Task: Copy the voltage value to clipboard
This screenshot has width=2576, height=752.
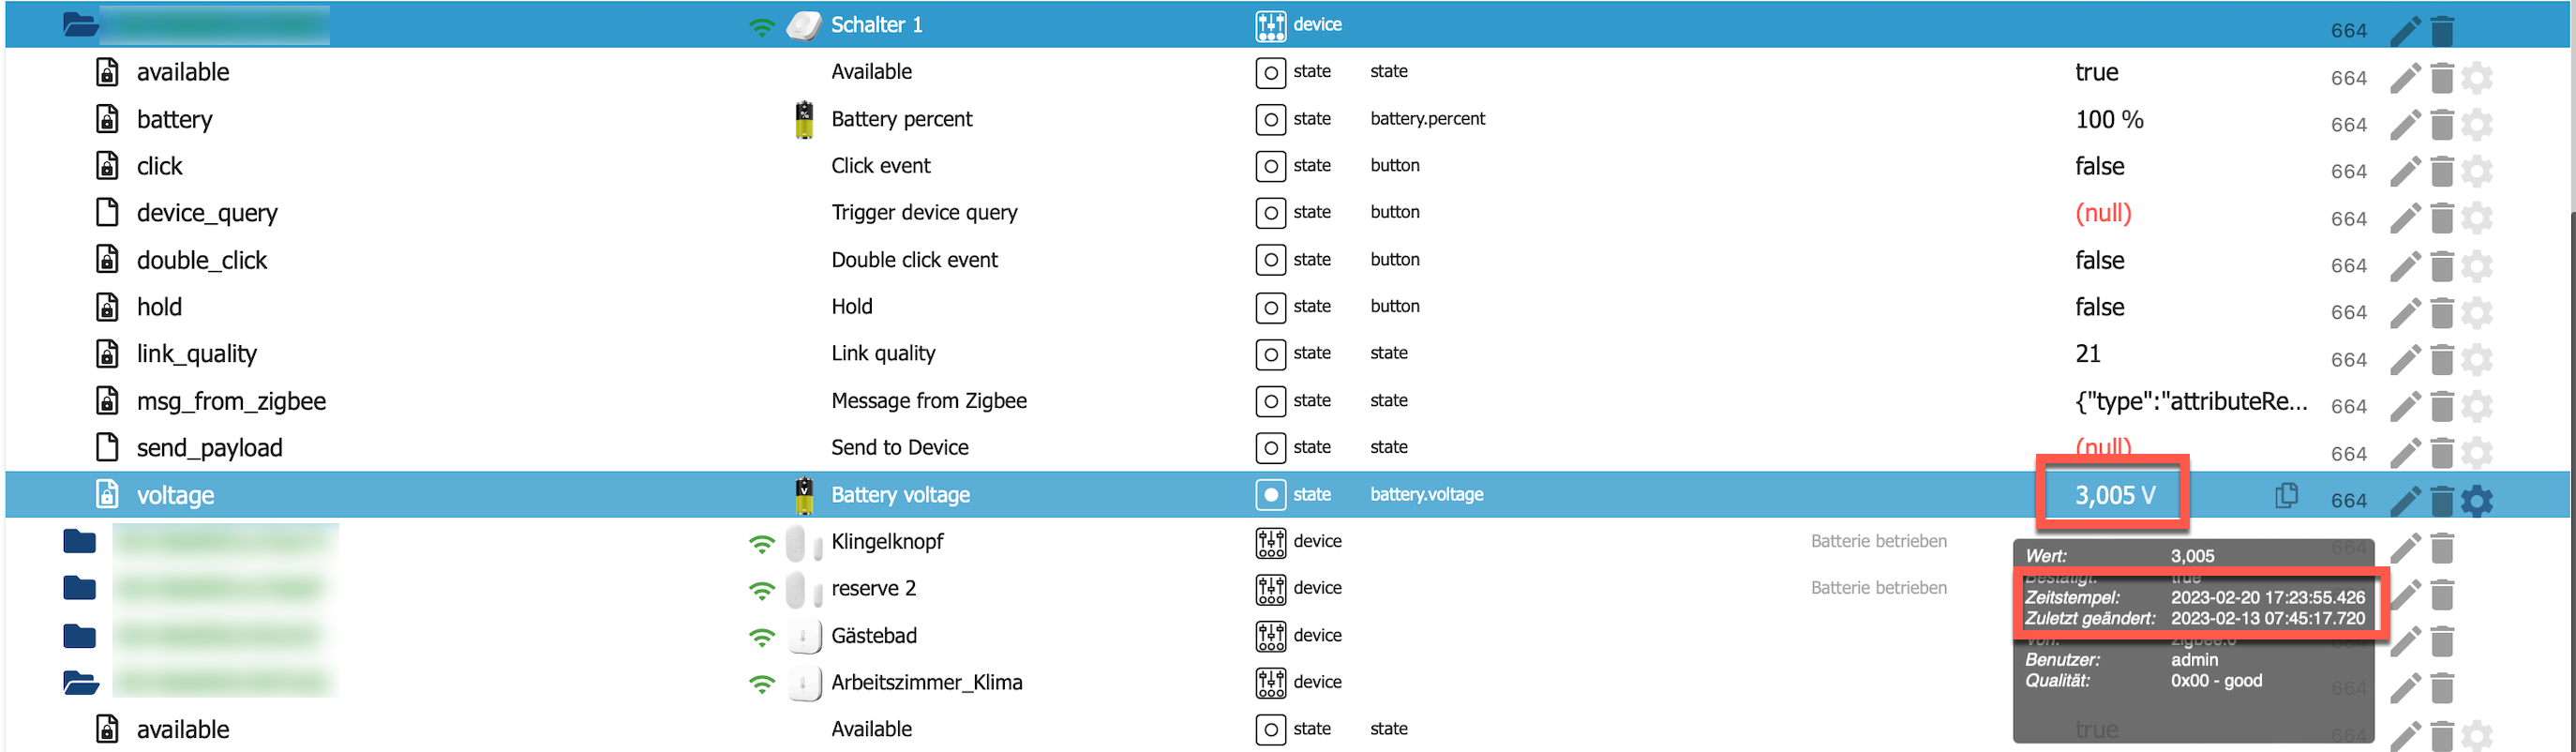Action: tap(2286, 496)
